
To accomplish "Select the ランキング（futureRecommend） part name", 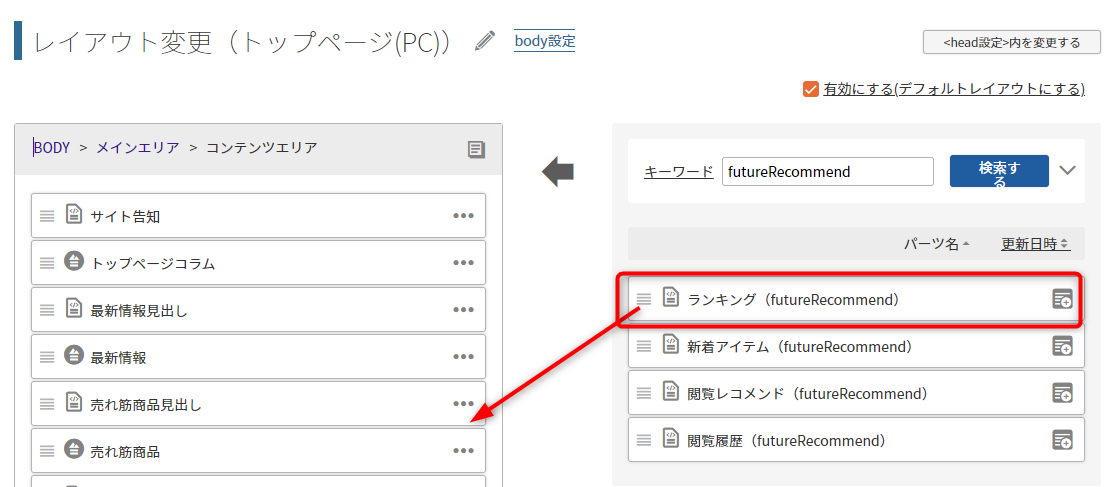I will 797,299.
